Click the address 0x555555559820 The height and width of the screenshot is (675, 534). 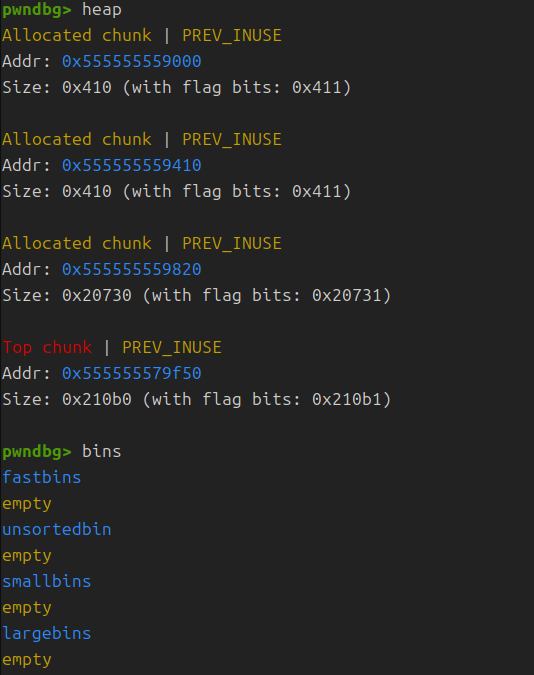point(131,269)
